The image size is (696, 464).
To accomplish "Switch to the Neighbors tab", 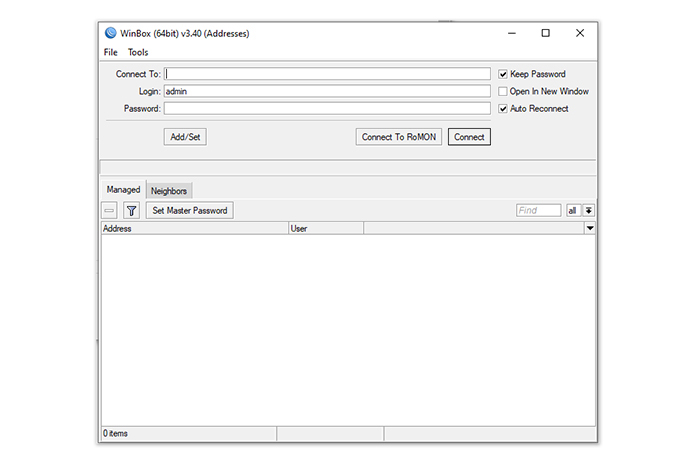I will (169, 191).
